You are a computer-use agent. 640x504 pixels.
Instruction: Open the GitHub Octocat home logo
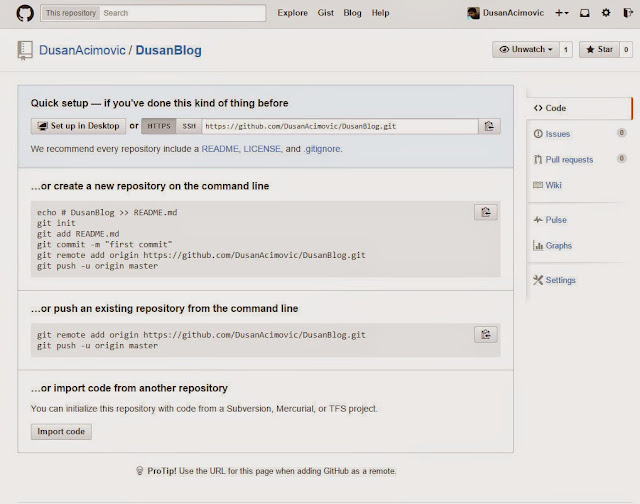(25, 13)
